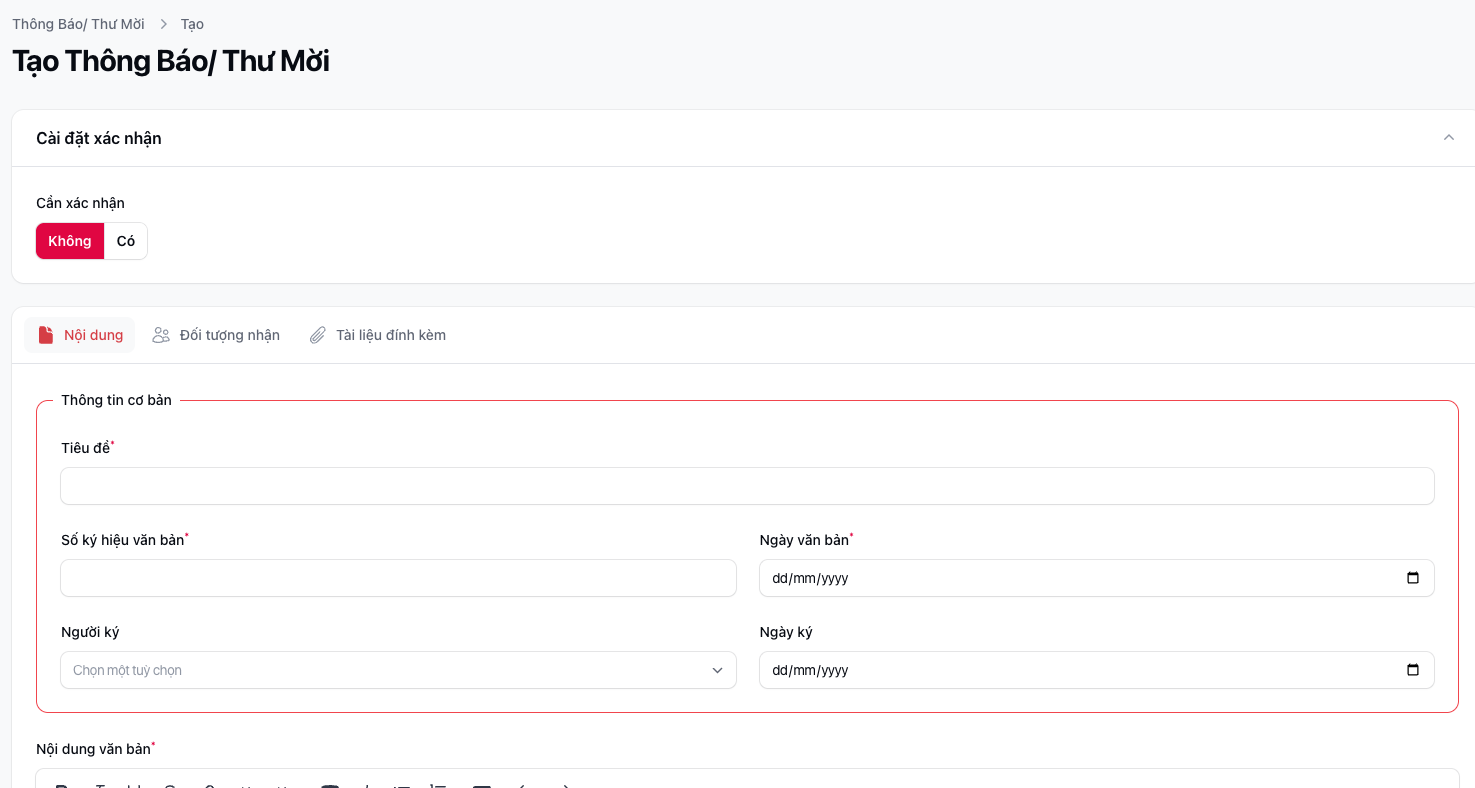Click the Ngày văn bản dd/mm/yyyy date text
1475x788 pixels.
[x=811, y=578]
